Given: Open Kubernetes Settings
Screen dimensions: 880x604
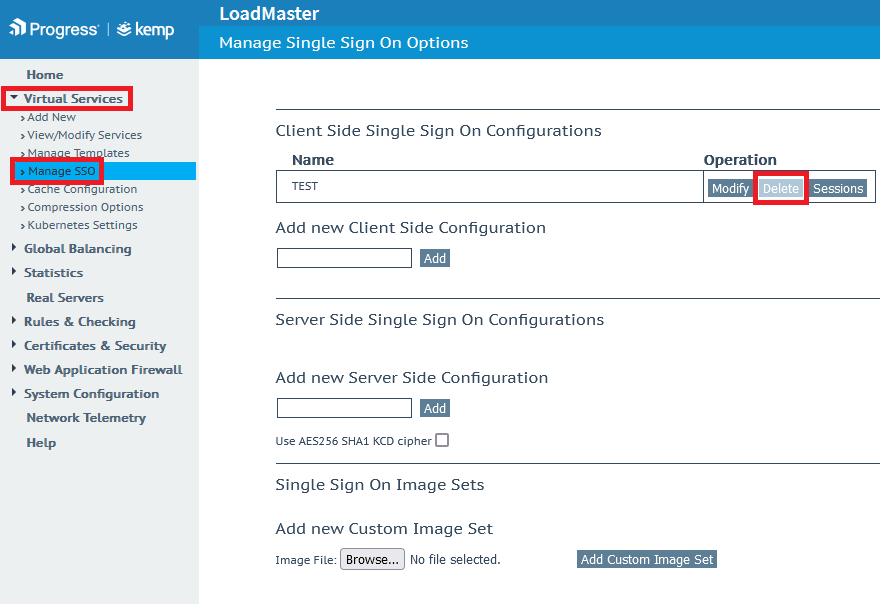Looking at the screenshot, I should click(82, 225).
